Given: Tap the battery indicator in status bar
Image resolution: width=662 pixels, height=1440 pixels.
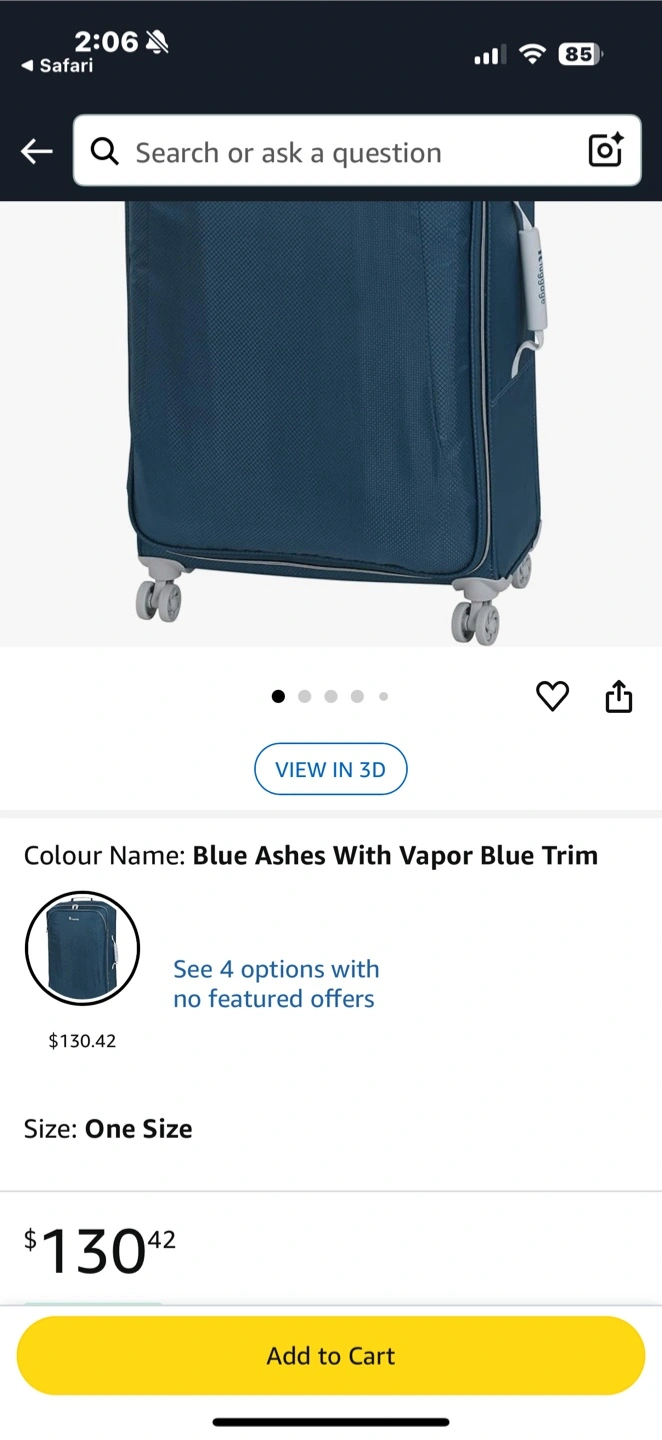Looking at the screenshot, I should tap(580, 54).
